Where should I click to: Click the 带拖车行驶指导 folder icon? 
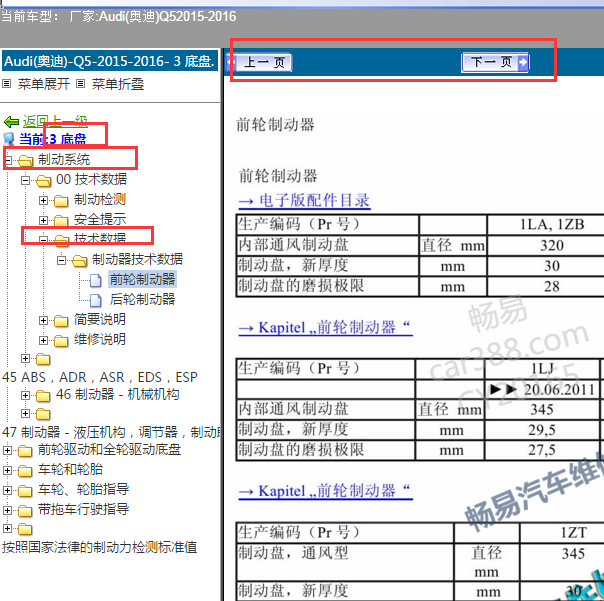(25, 510)
